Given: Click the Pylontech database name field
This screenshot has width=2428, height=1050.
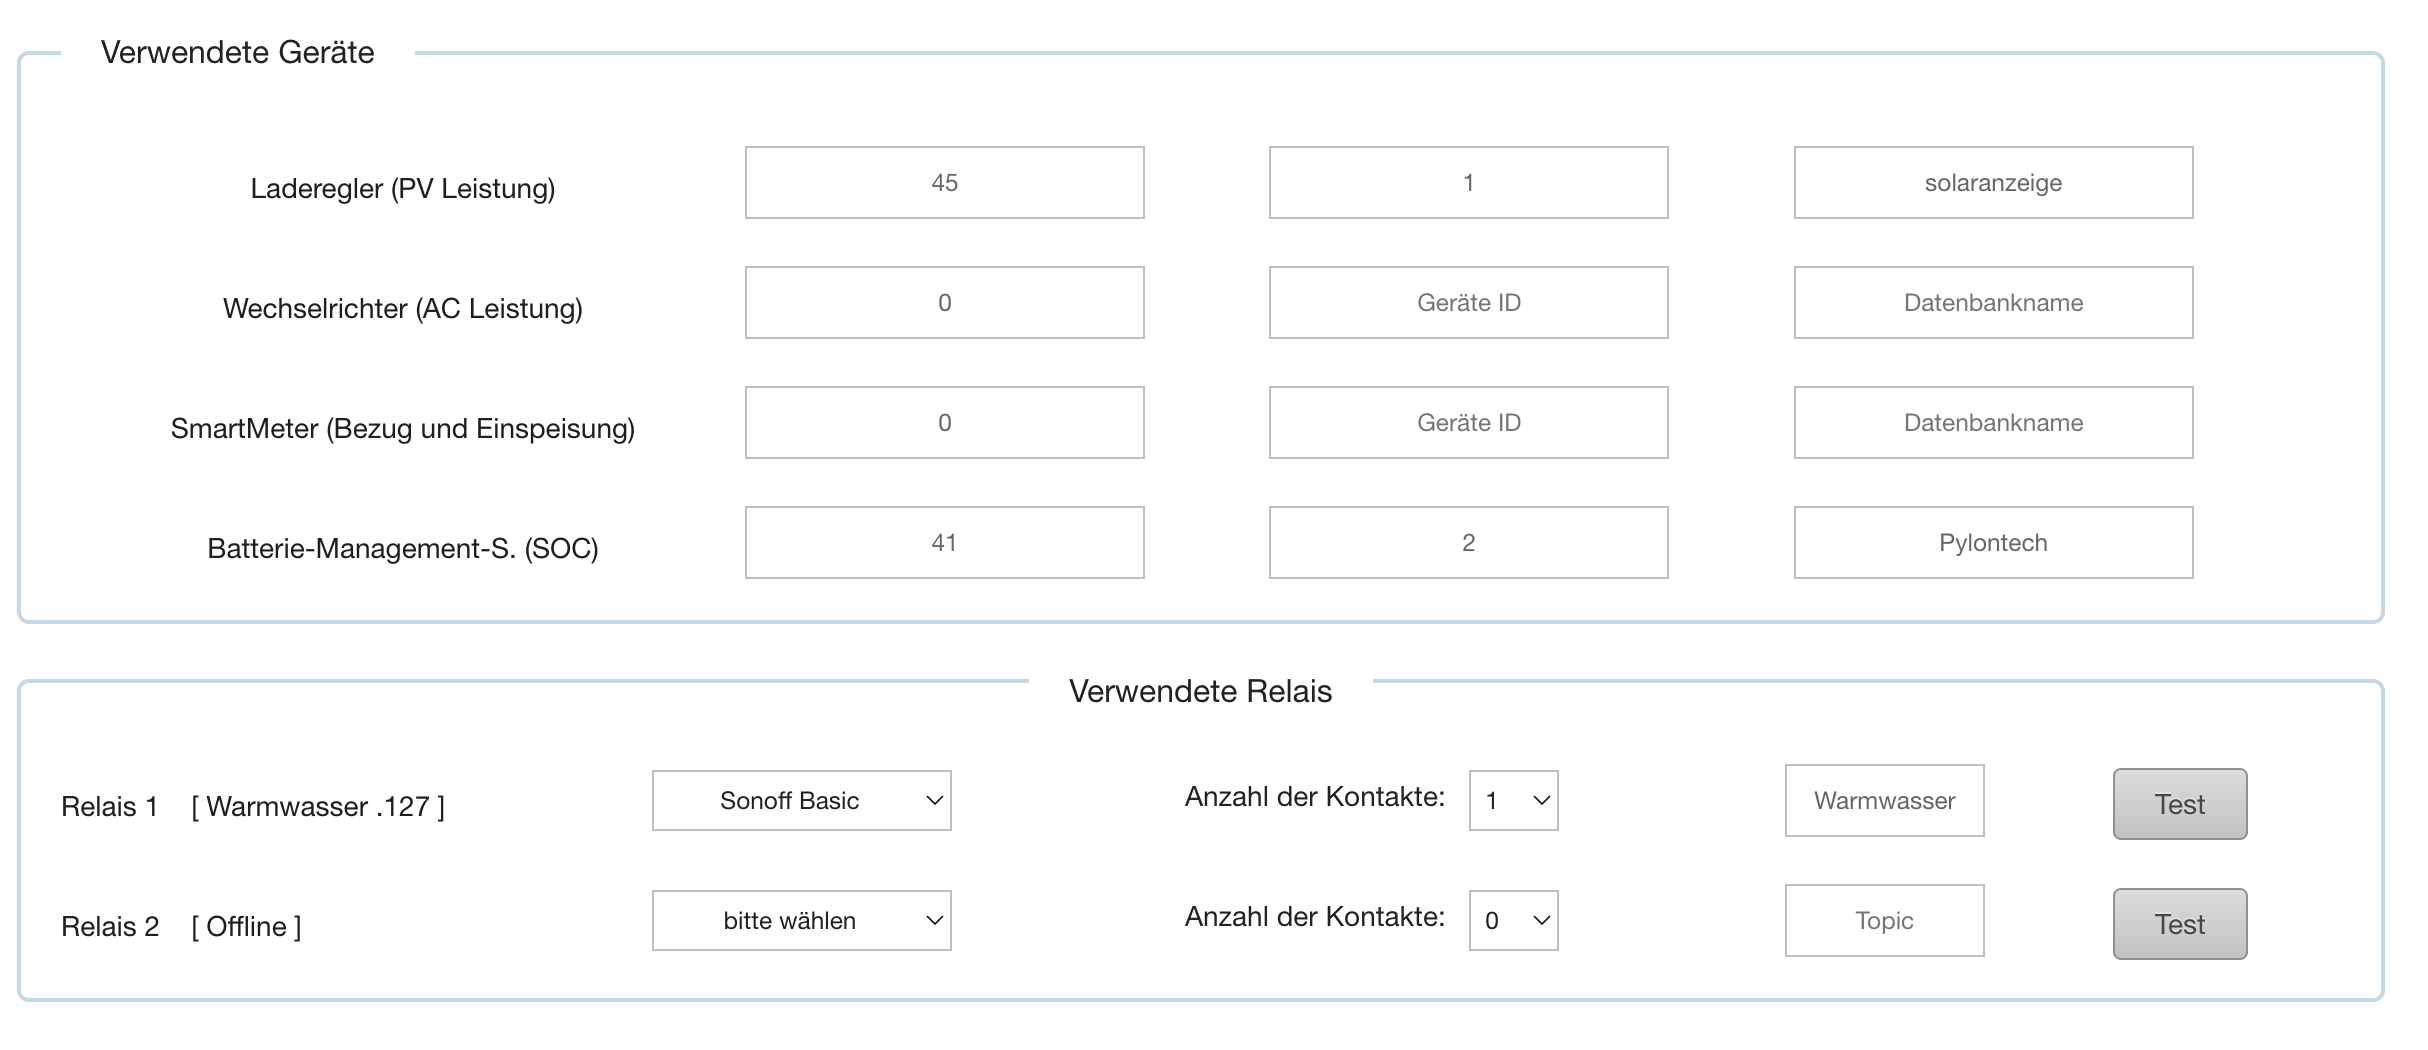Looking at the screenshot, I should (1993, 543).
